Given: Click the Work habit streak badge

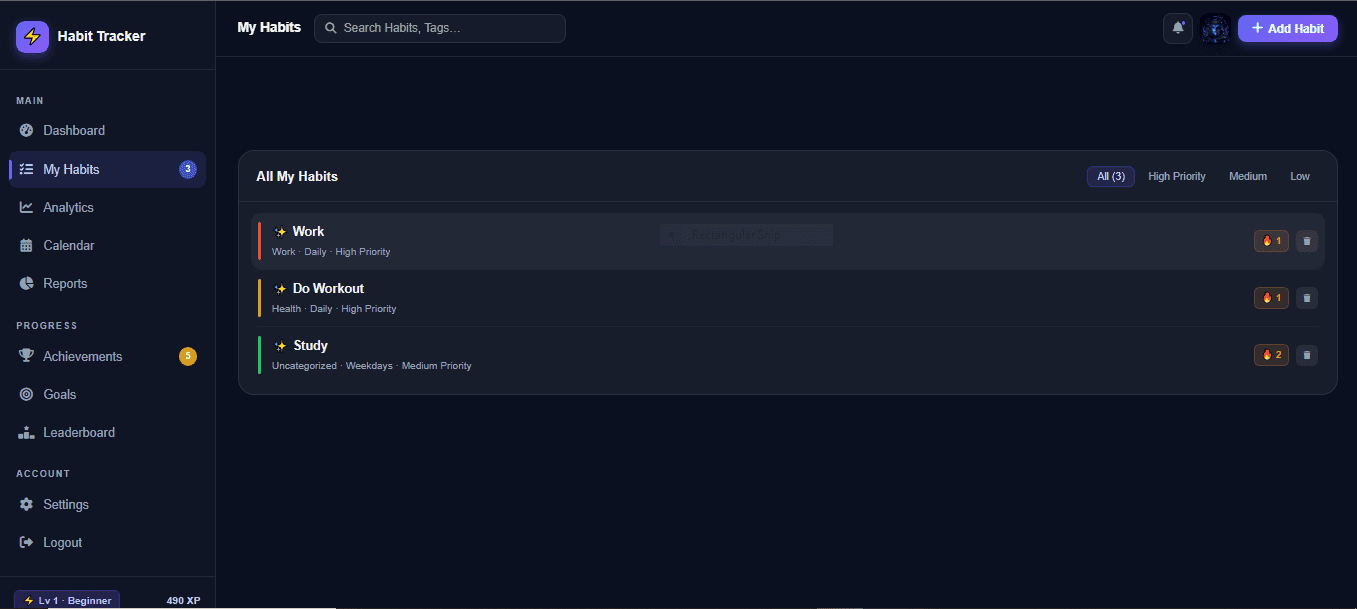Looking at the screenshot, I should click(1271, 241).
